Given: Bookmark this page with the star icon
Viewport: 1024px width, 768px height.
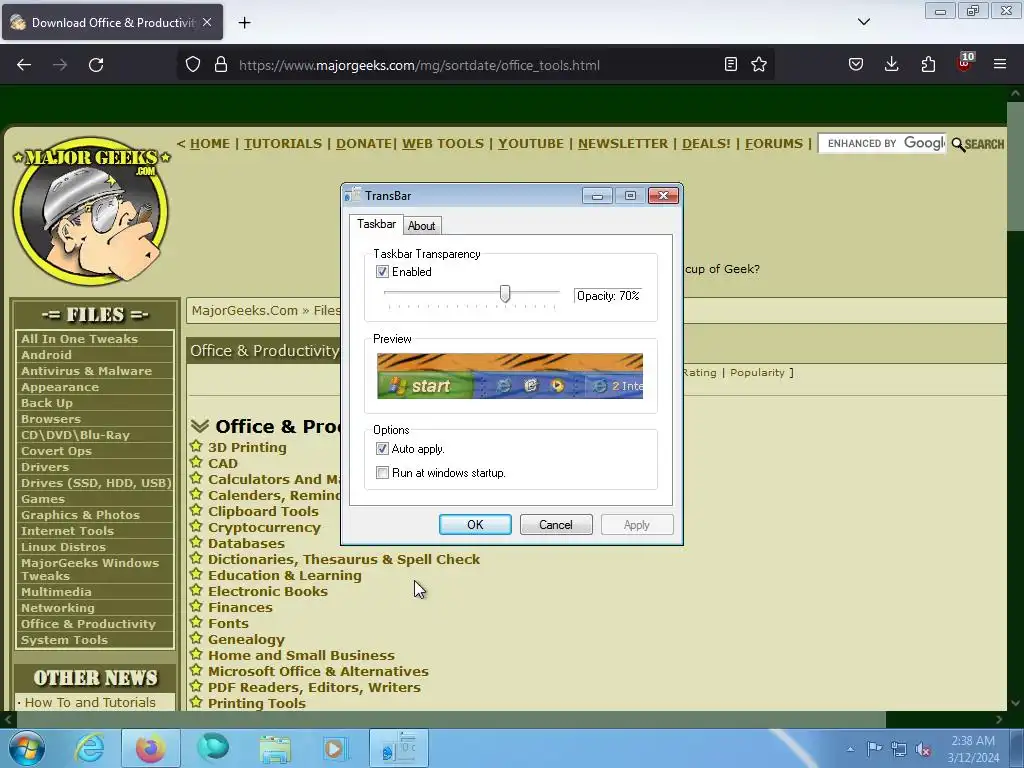Looking at the screenshot, I should coord(759,65).
